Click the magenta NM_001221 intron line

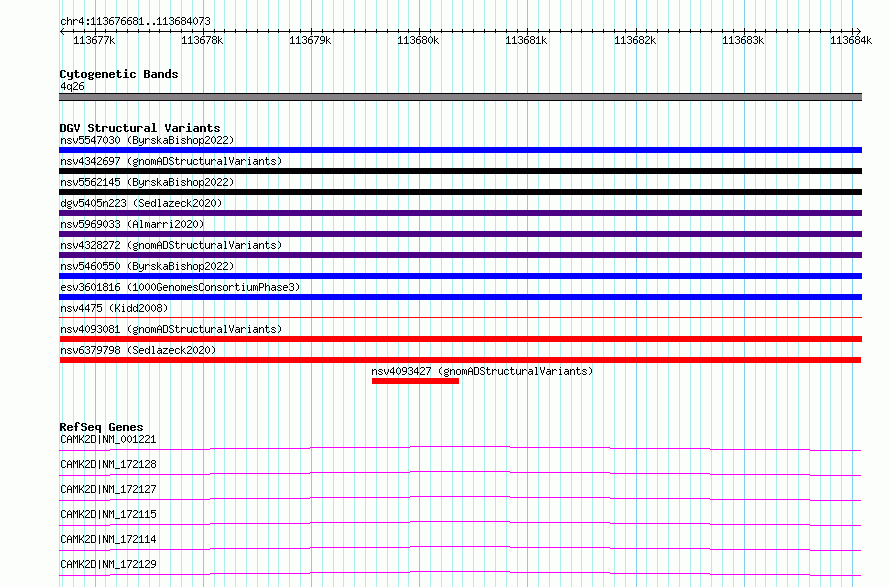[460, 447]
